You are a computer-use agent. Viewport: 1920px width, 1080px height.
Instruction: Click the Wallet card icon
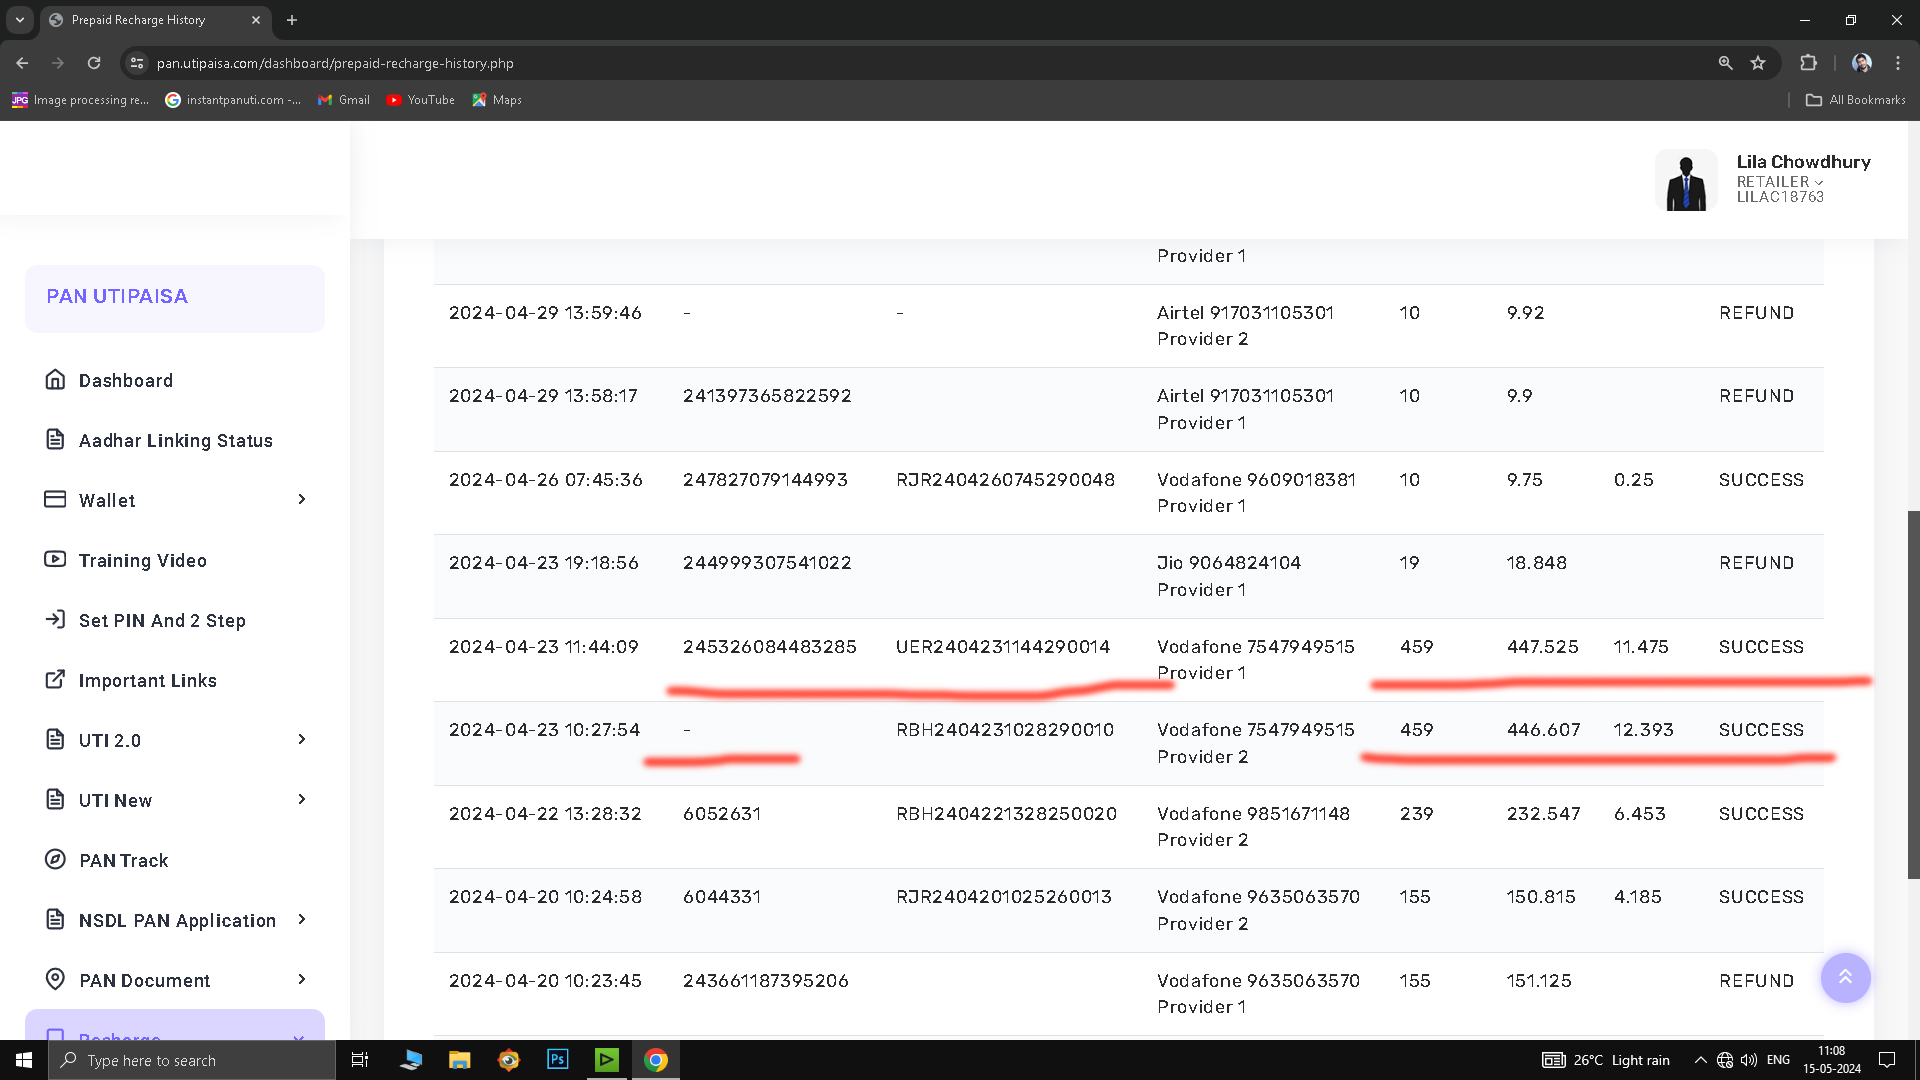pyautogui.click(x=55, y=499)
